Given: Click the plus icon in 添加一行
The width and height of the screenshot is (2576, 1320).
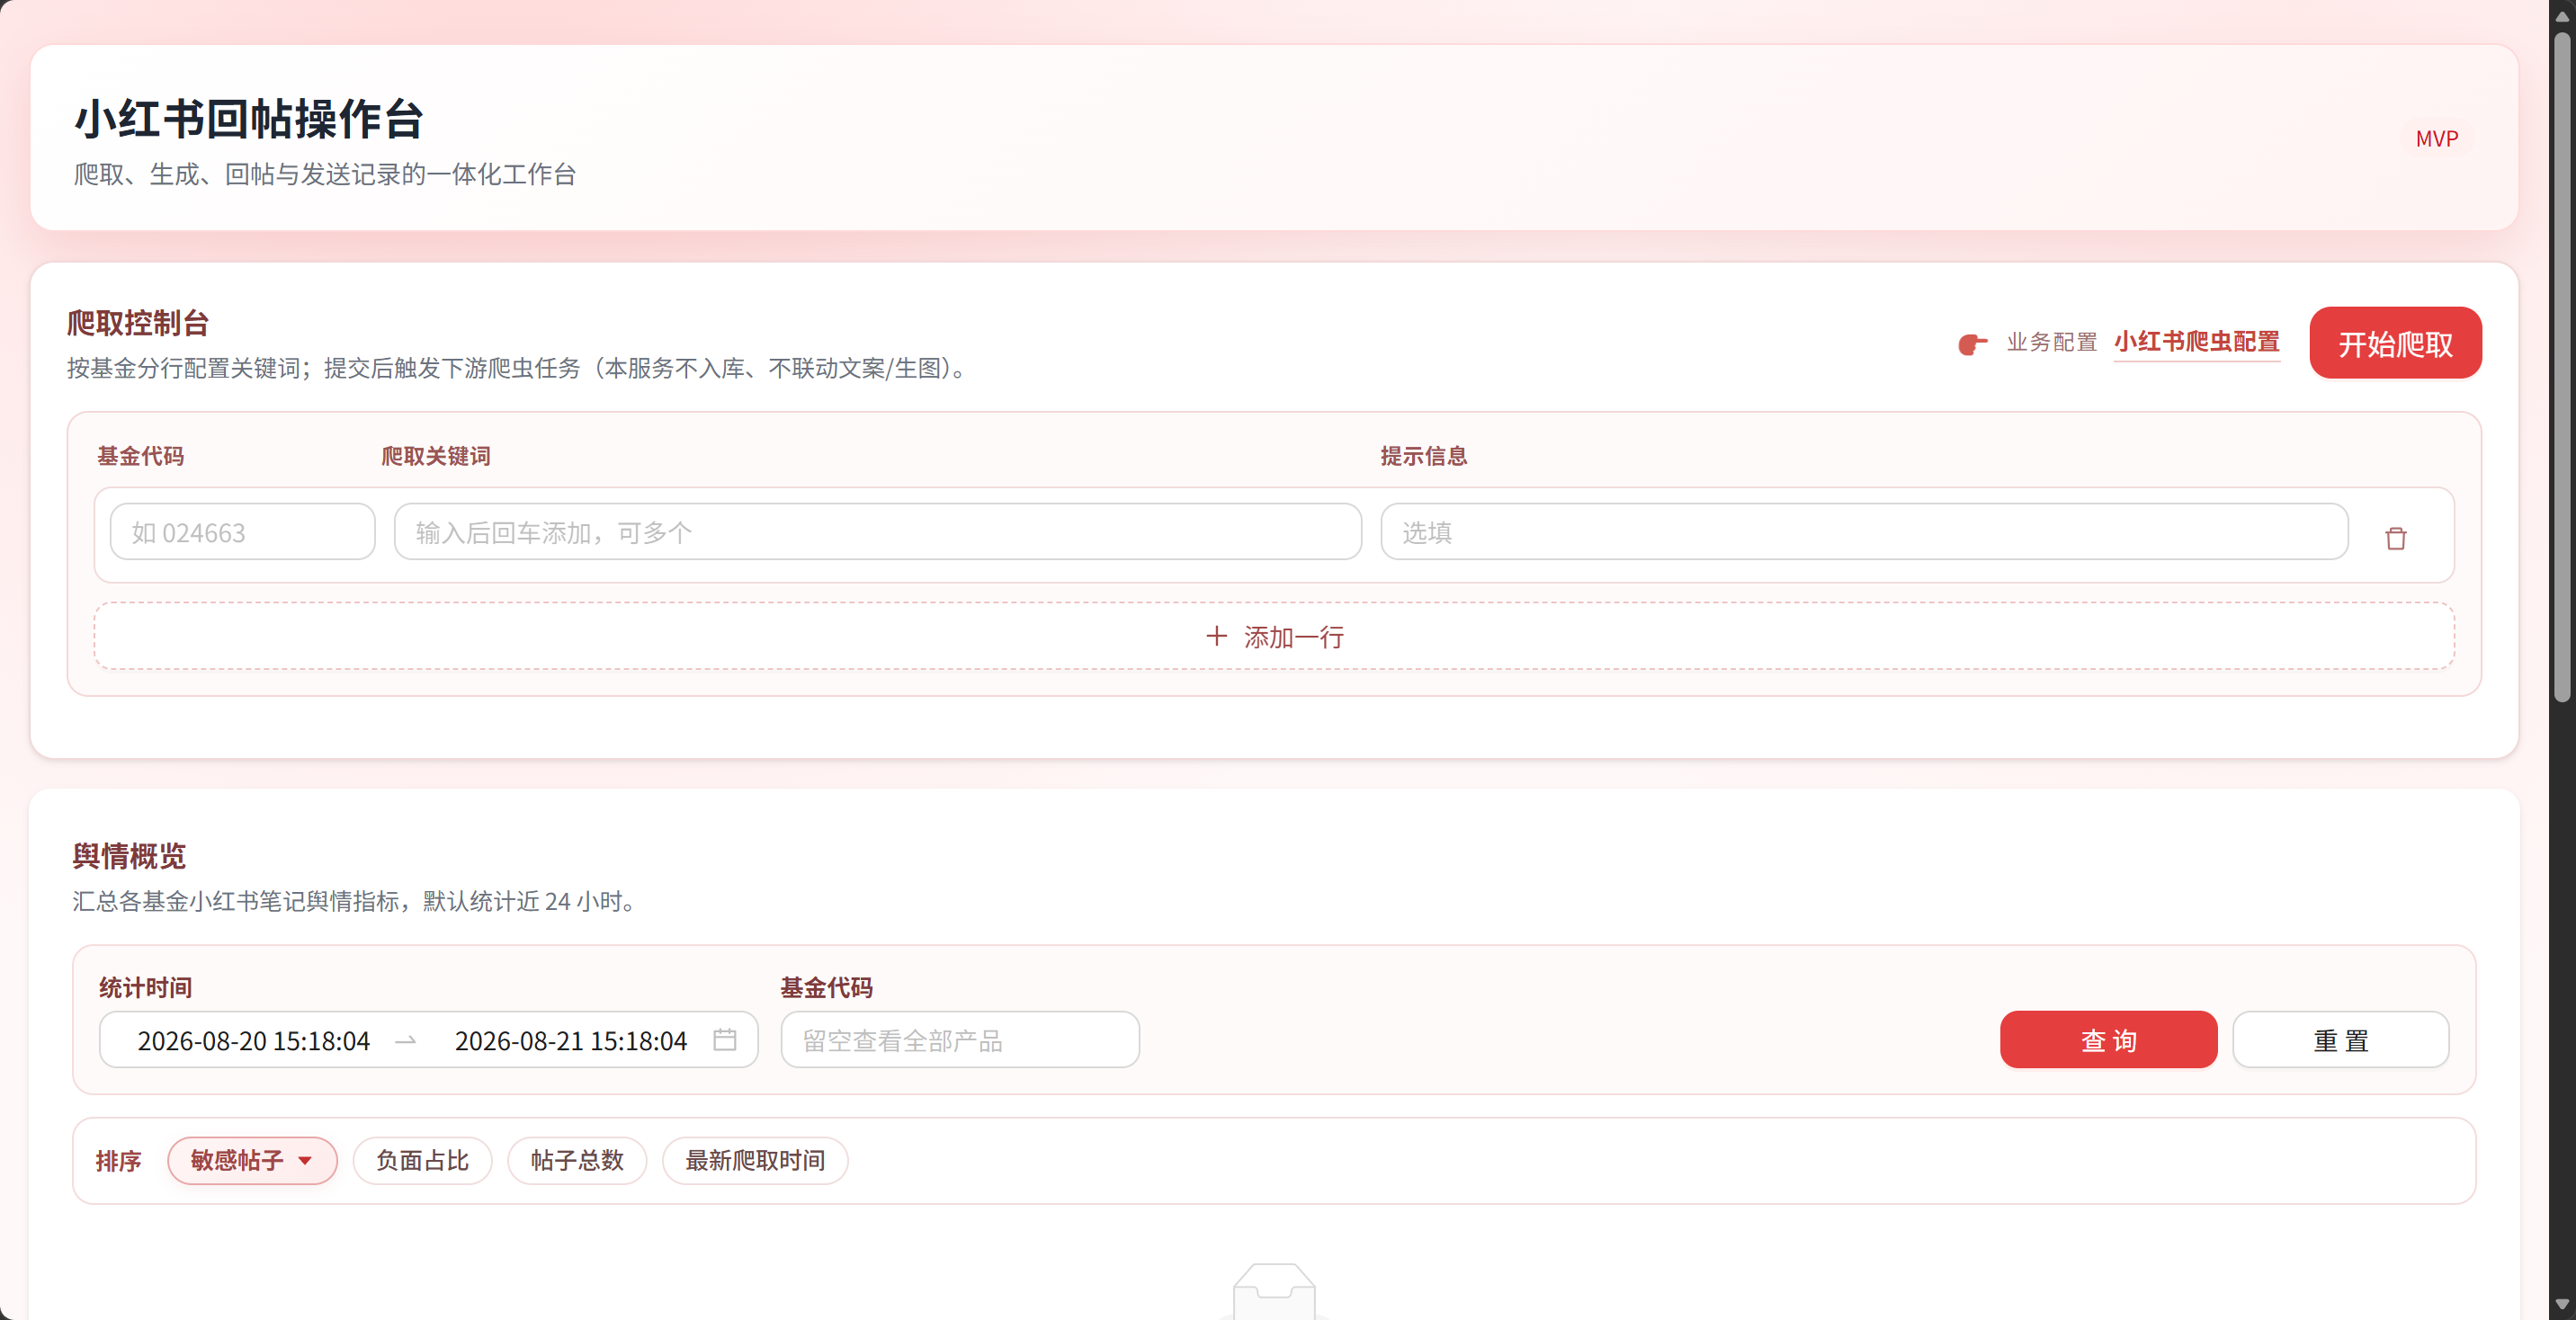Looking at the screenshot, I should coord(1216,636).
